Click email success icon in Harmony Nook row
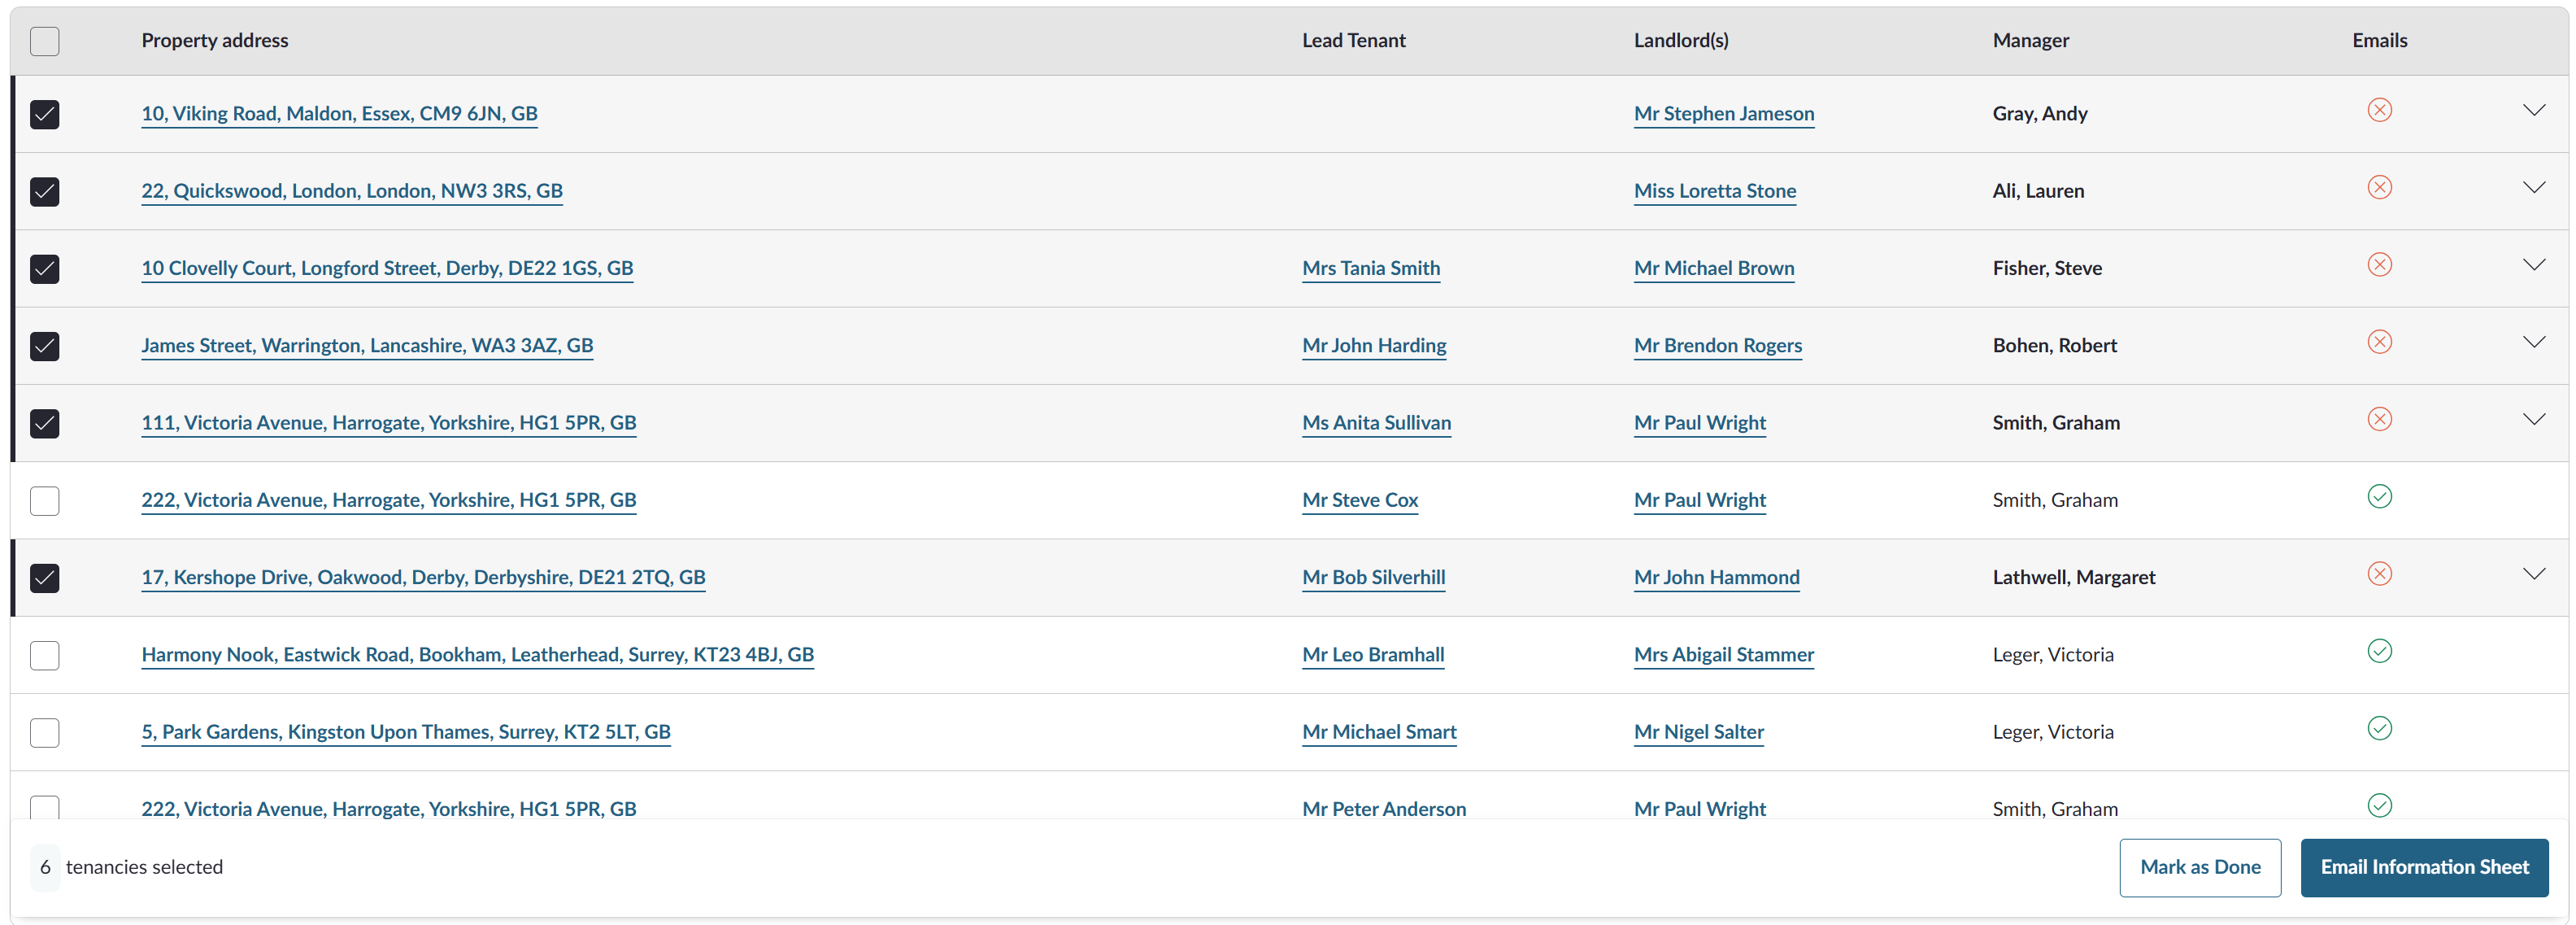The height and width of the screenshot is (925, 2576). click(x=2379, y=651)
